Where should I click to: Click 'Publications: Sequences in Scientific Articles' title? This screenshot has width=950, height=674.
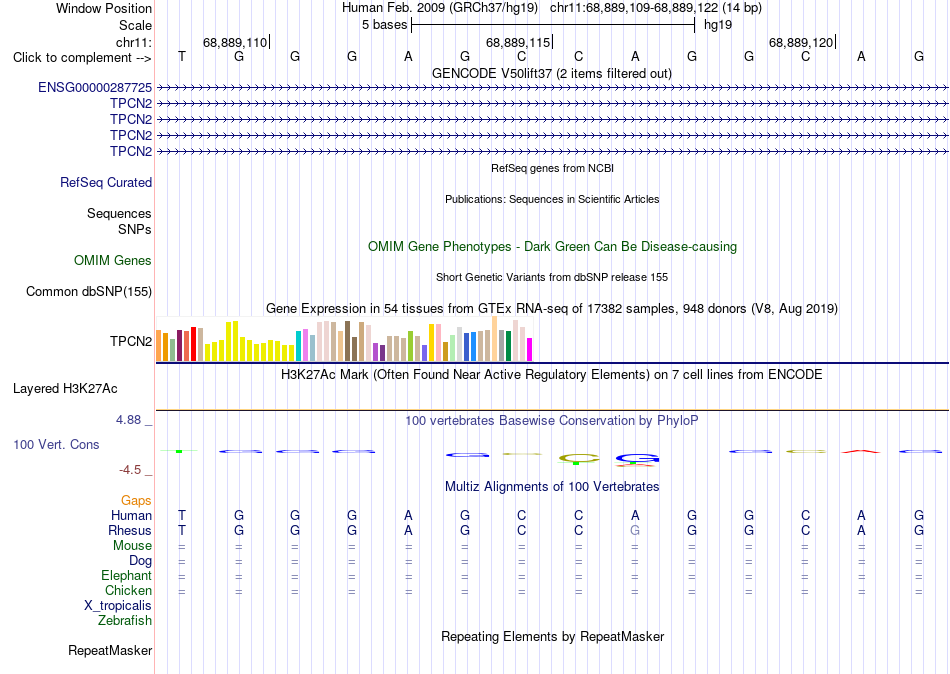[552, 199]
